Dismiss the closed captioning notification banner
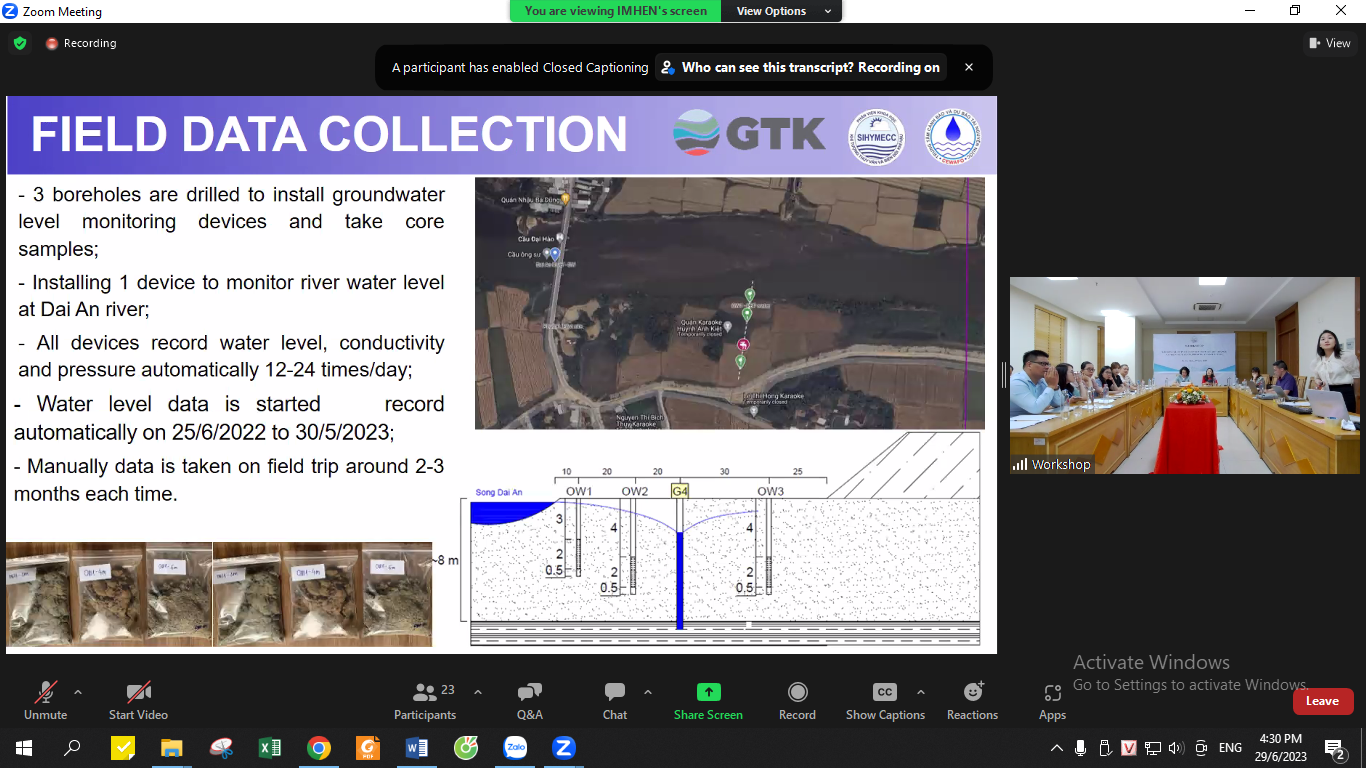This screenshot has height=768, width=1366. 968,67
